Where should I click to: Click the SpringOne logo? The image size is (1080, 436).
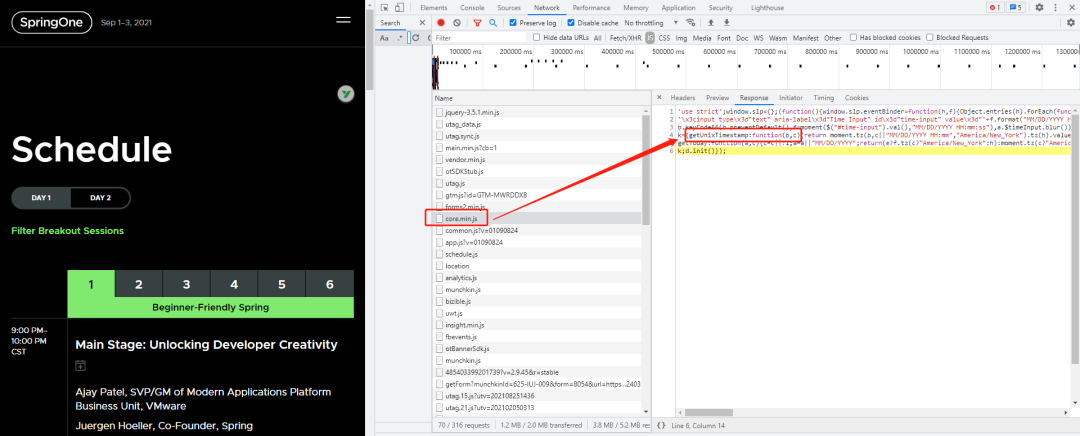(x=52, y=23)
